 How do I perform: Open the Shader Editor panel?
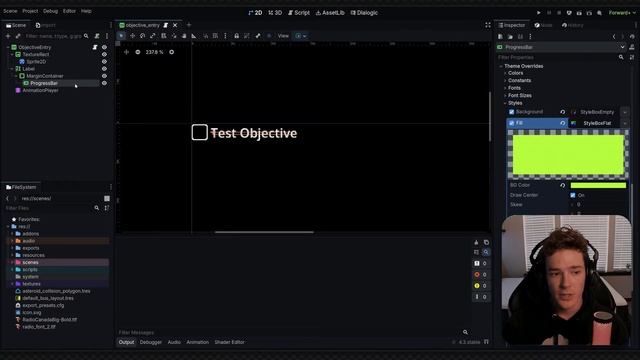click(x=229, y=342)
